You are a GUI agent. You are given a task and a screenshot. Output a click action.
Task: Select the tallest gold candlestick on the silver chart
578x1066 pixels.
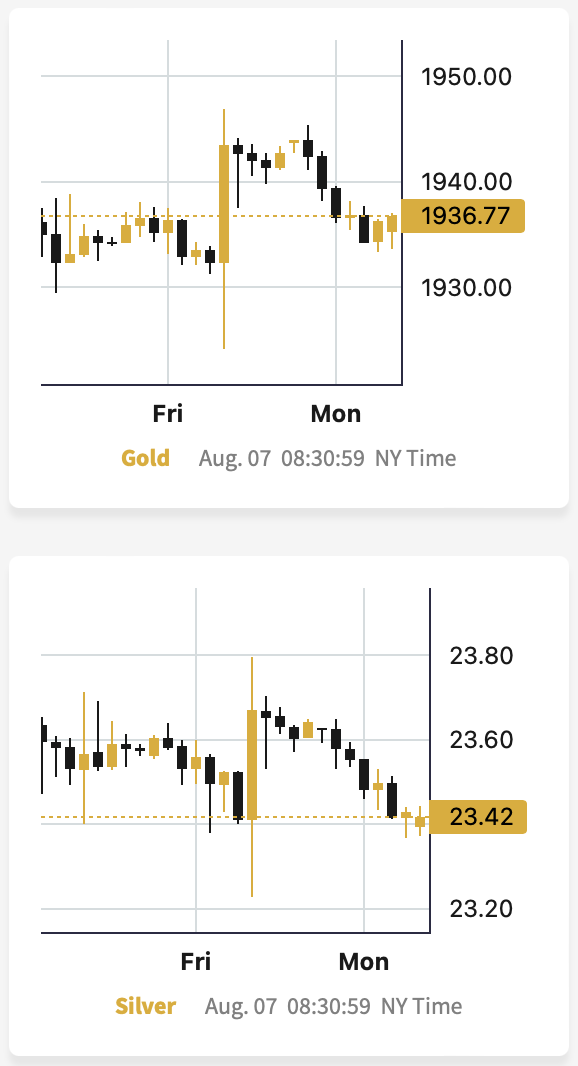(252, 776)
